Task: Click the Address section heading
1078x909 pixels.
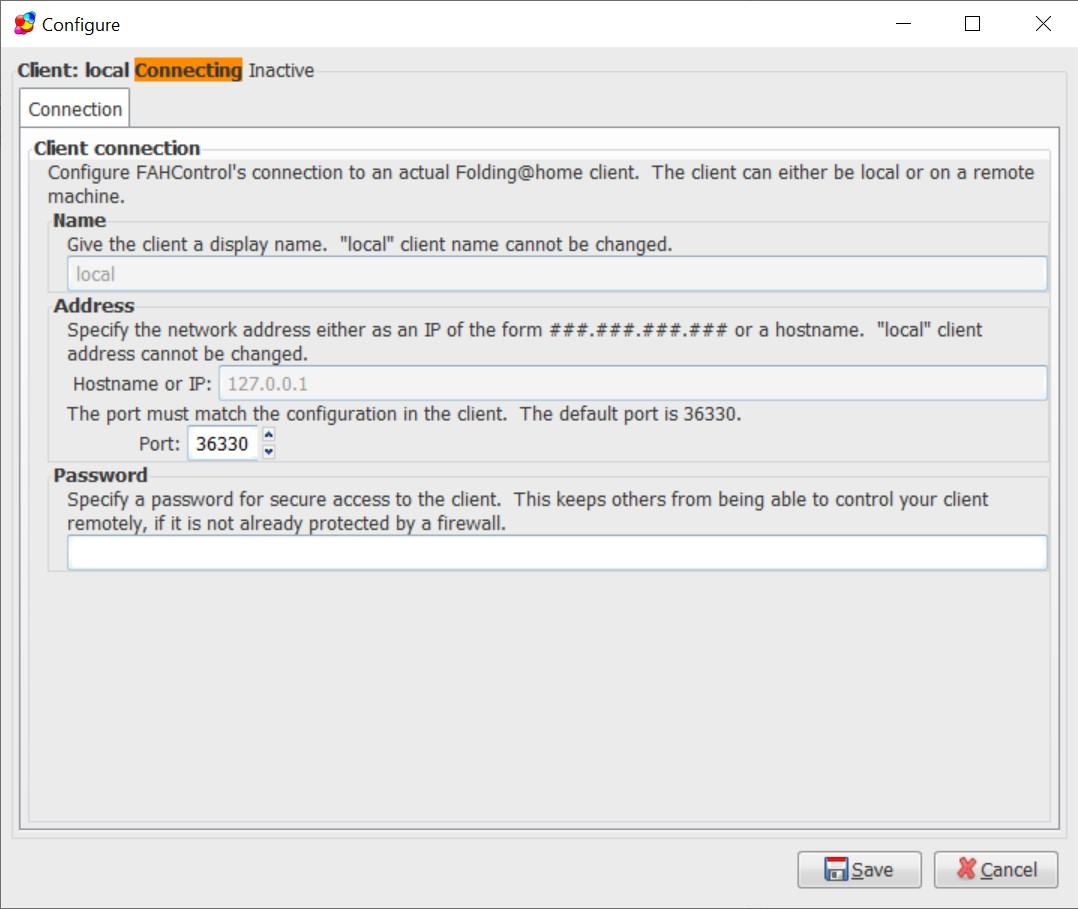Action: [94, 305]
